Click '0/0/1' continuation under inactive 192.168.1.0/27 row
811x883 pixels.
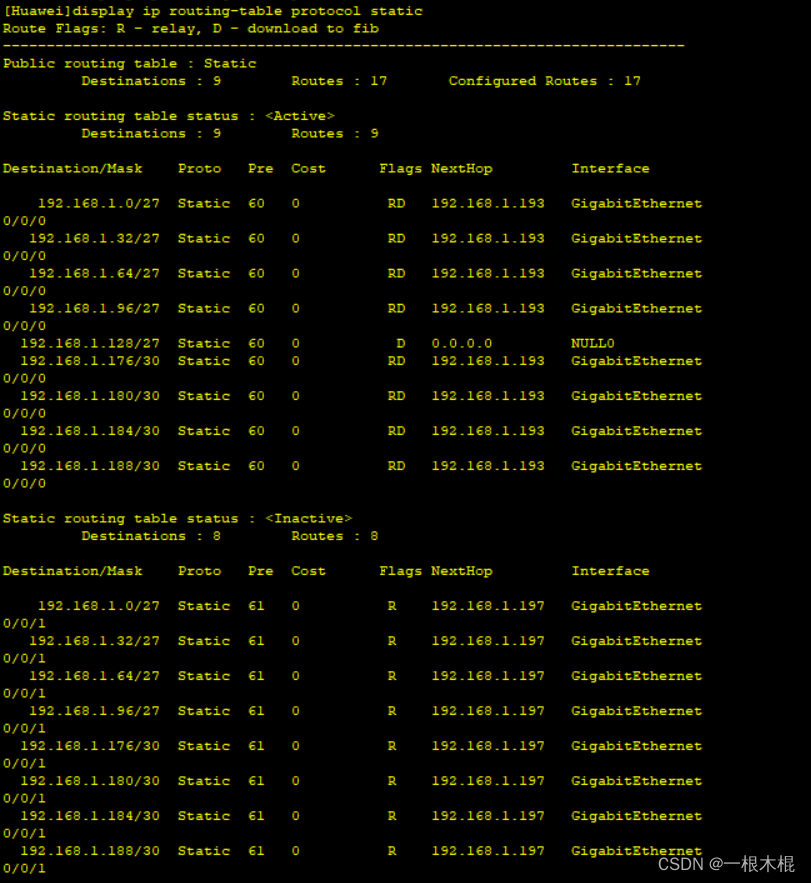(x=24, y=623)
